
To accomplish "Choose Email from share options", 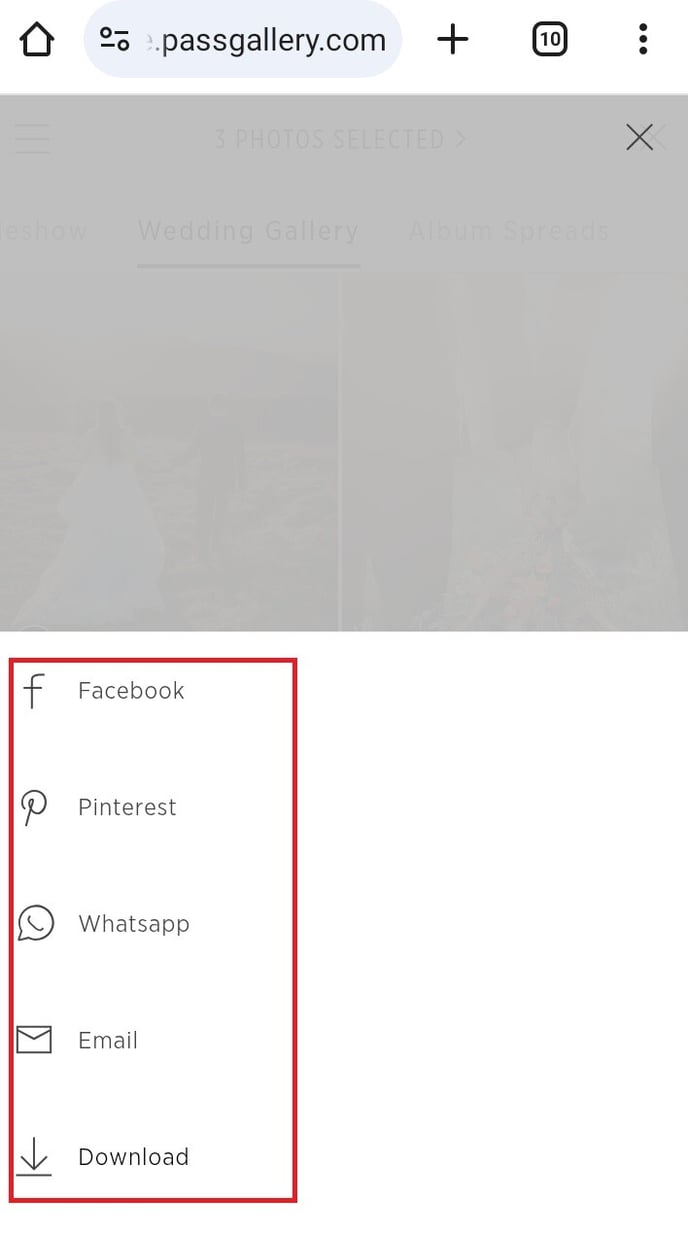I will point(108,1040).
